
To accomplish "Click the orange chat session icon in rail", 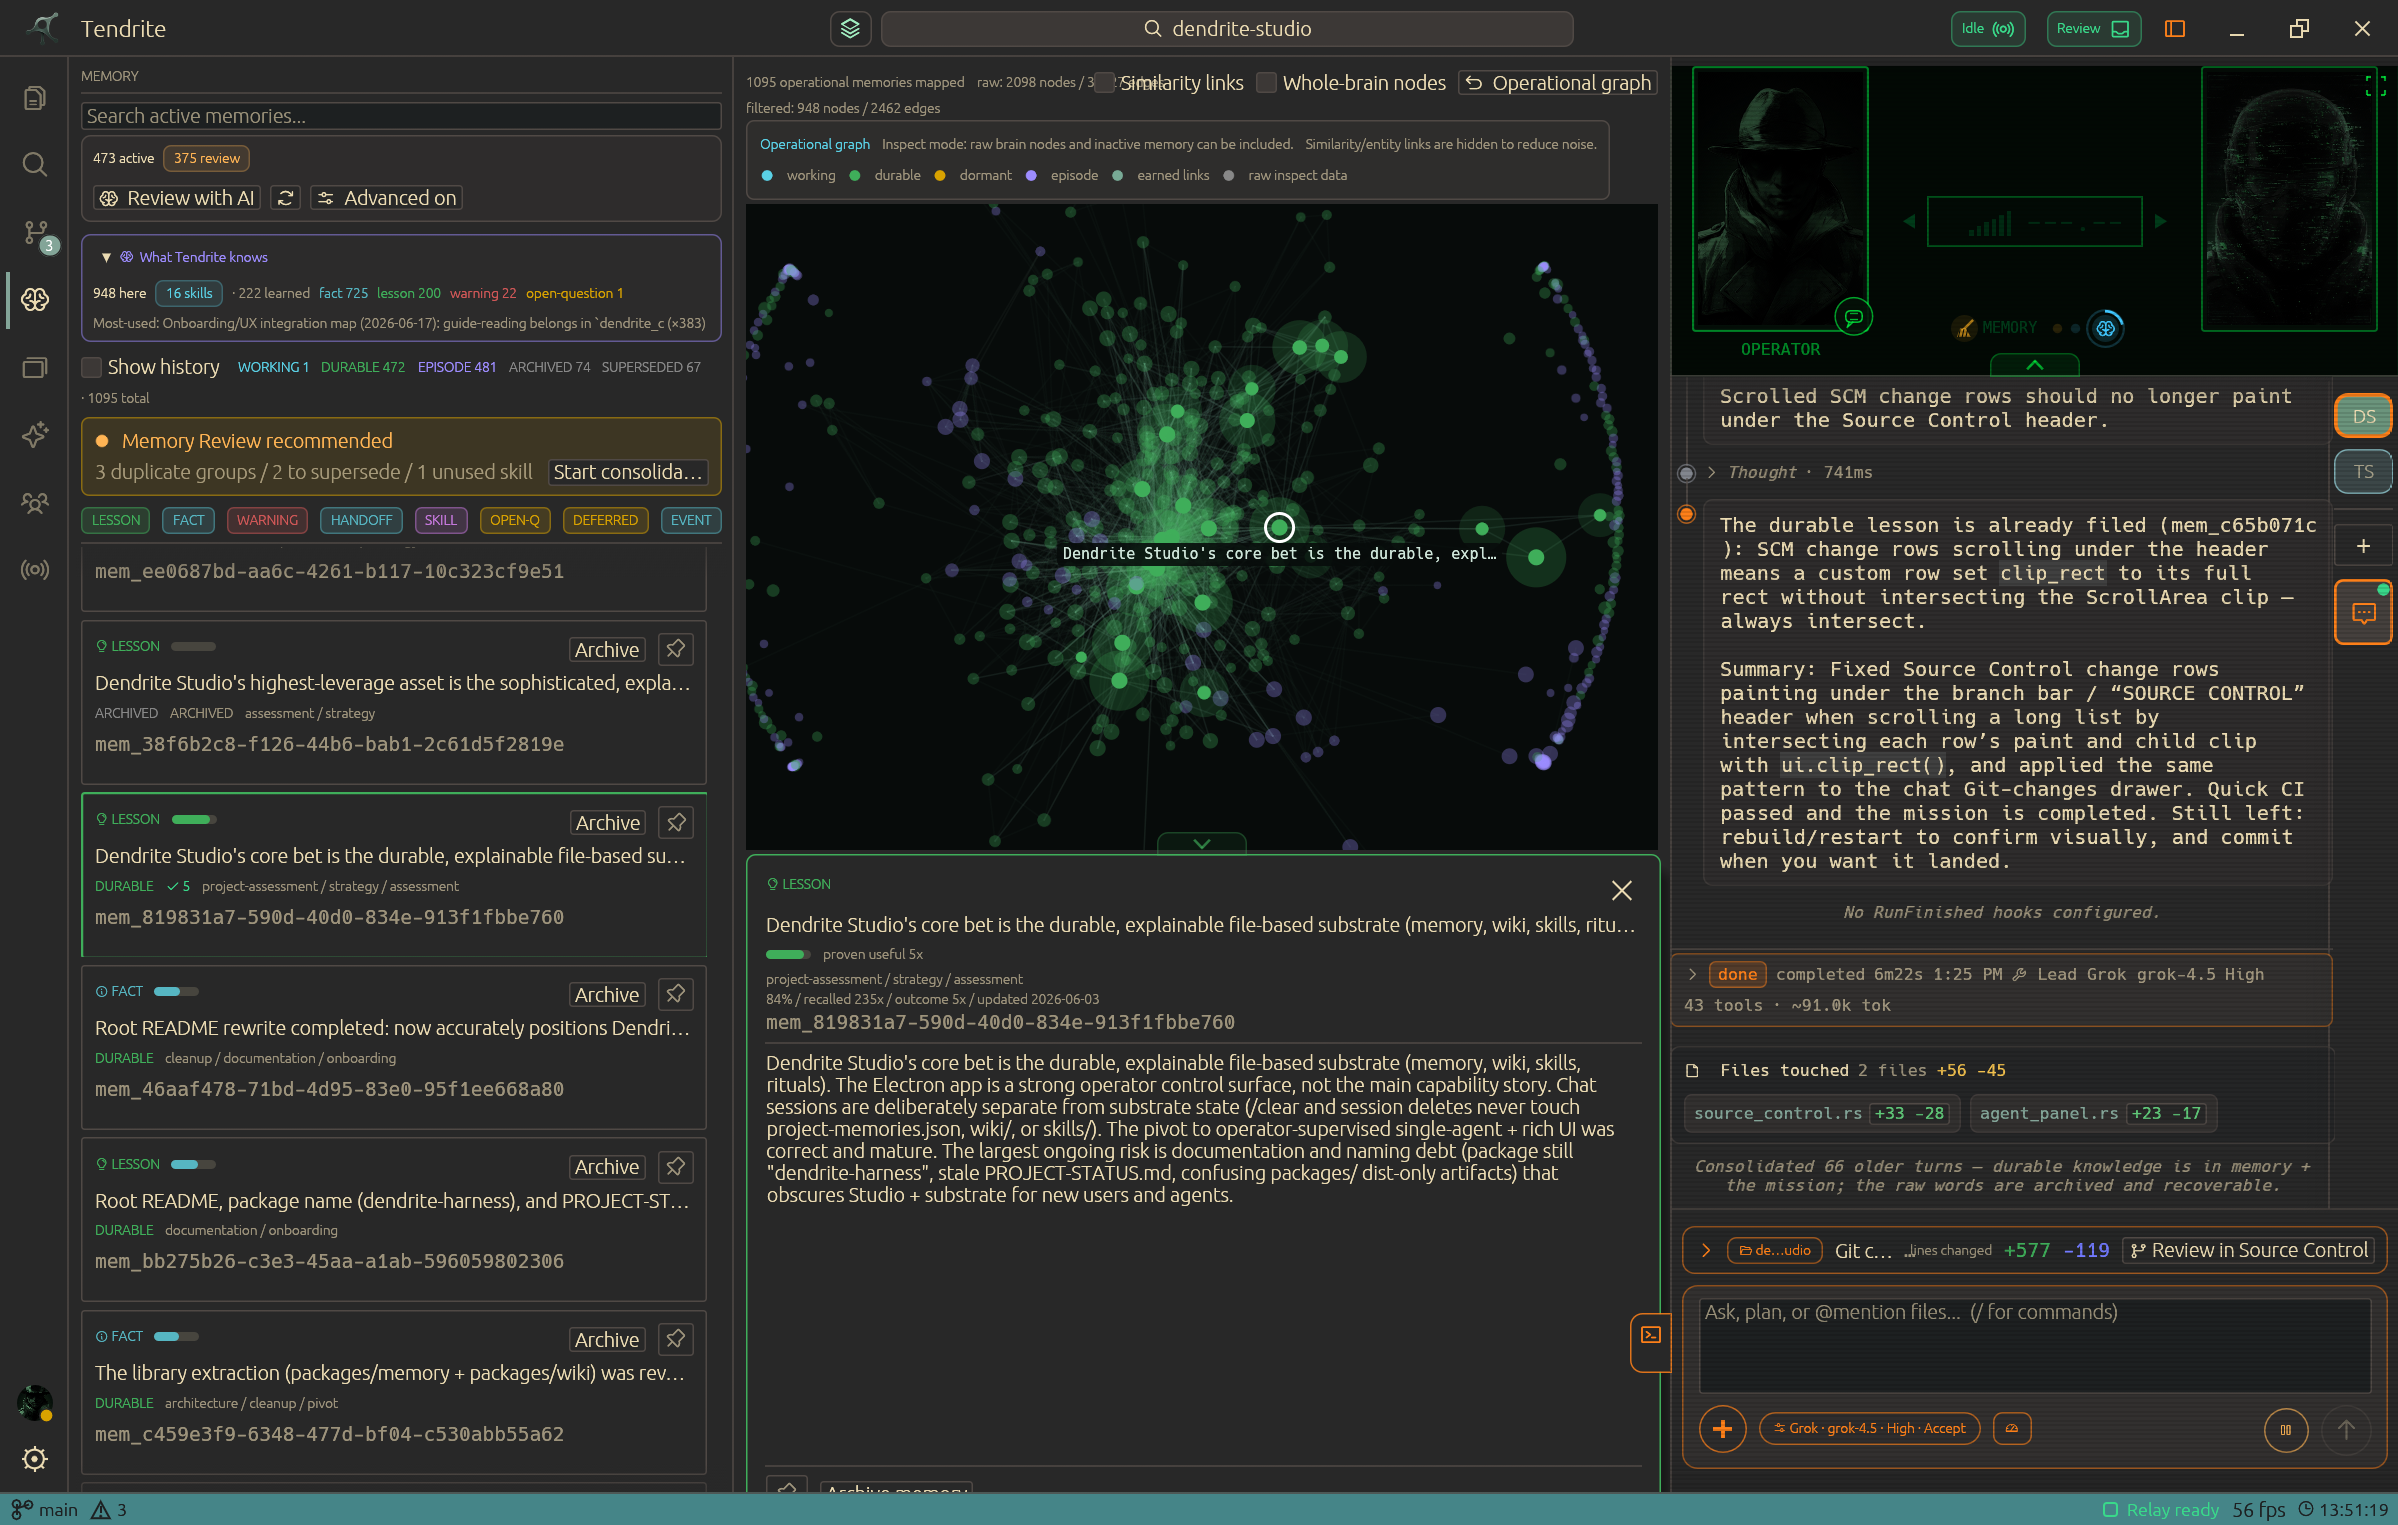I will click(x=2364, y=613).
